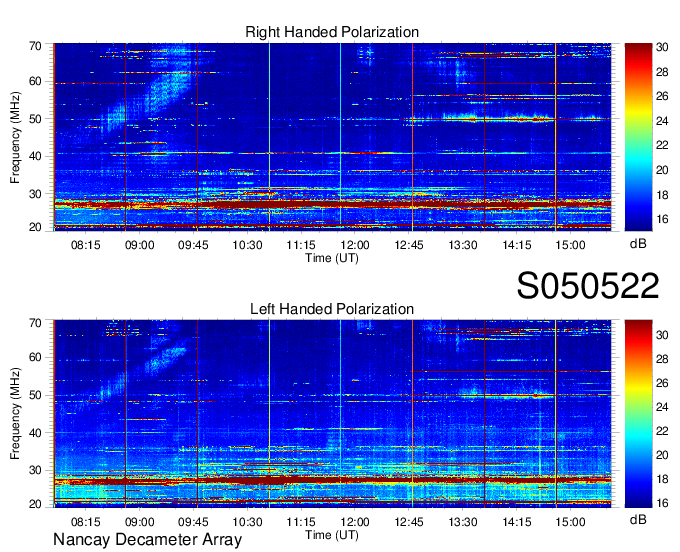Click 30 MHz frequency tick, Left Handed plot

click(x=35, y=470)
